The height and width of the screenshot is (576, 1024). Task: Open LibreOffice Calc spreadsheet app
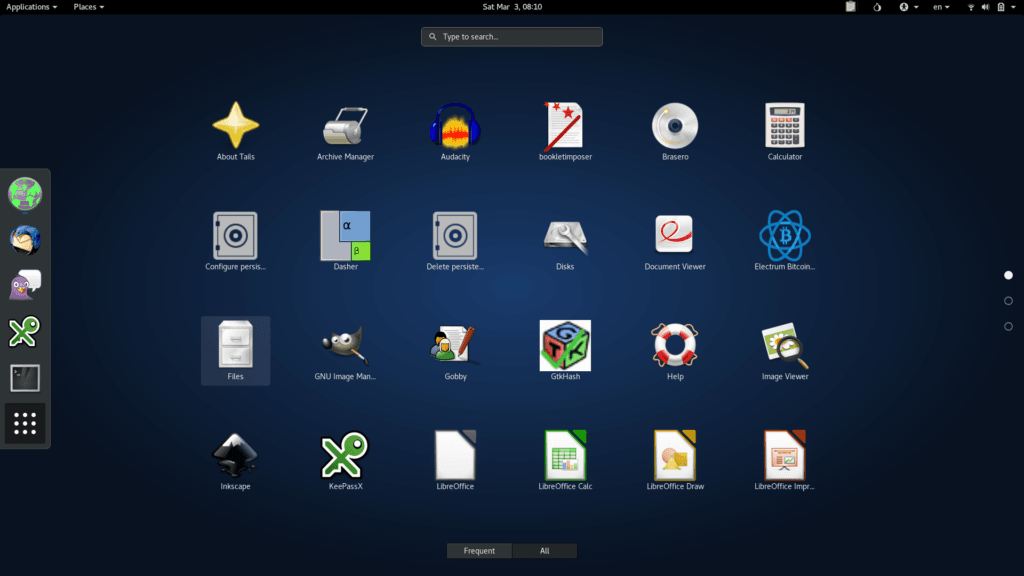tap(565, 456)
